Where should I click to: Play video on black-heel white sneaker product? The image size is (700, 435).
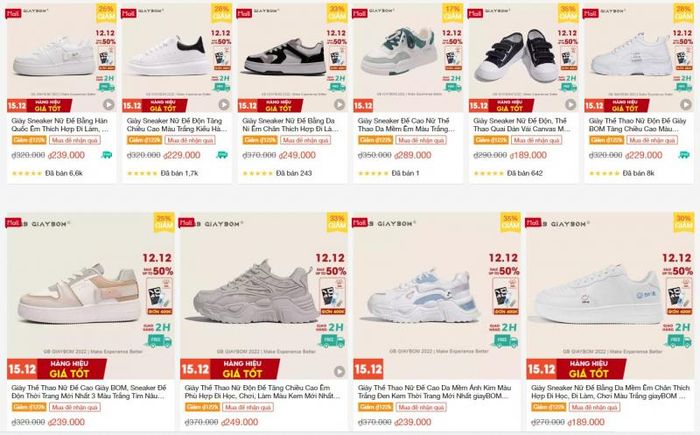(x=224, y=105)
